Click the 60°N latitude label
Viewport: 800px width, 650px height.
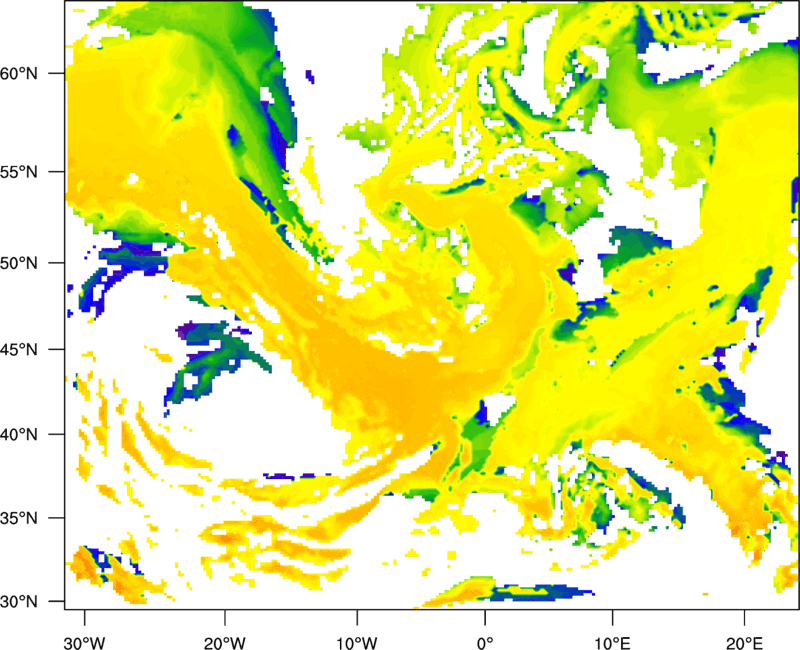pos(19,73)
